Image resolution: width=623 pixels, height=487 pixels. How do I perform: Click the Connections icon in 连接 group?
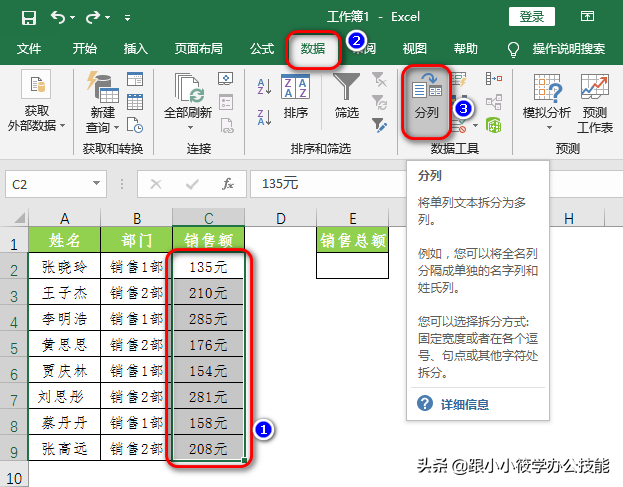[226, 79]
